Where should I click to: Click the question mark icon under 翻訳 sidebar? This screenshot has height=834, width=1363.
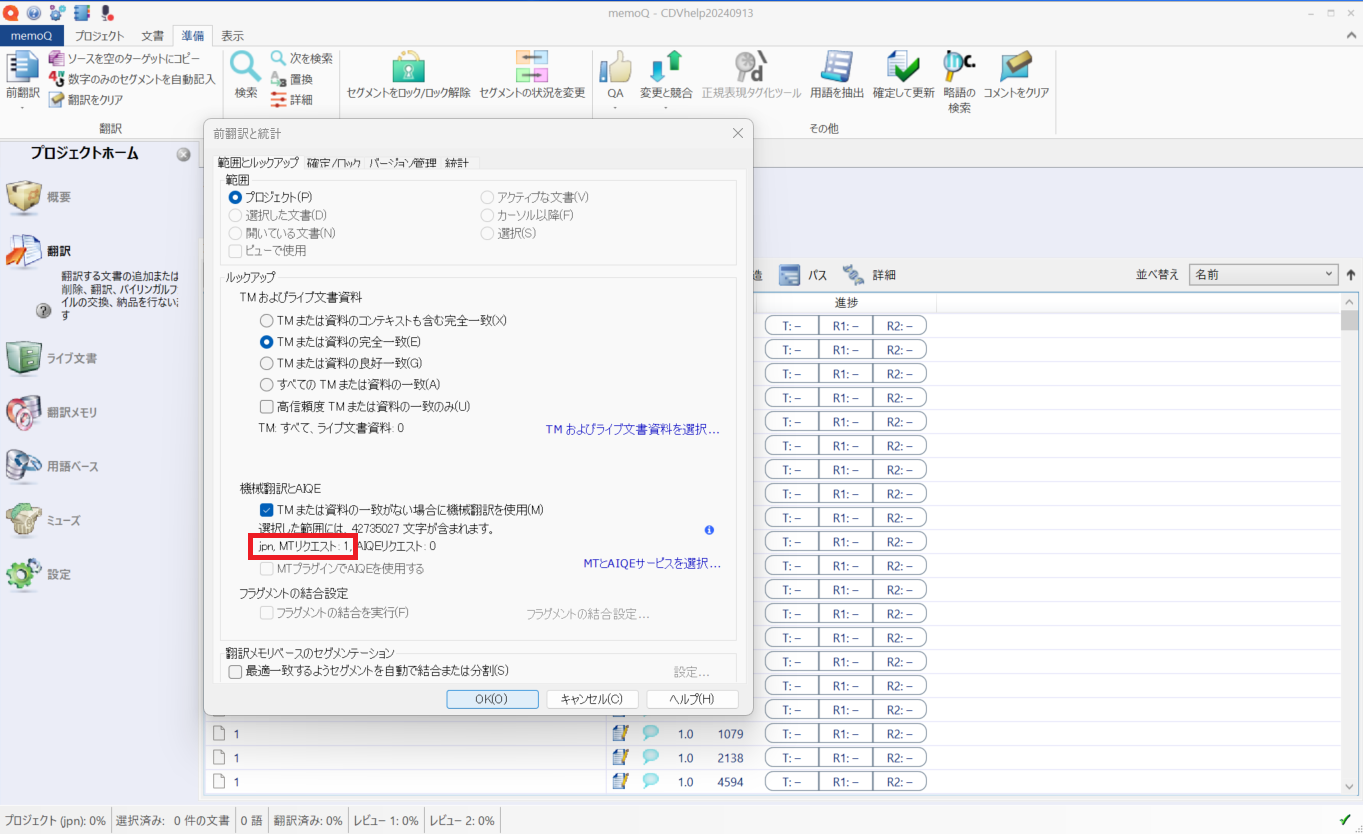[43, 311]
